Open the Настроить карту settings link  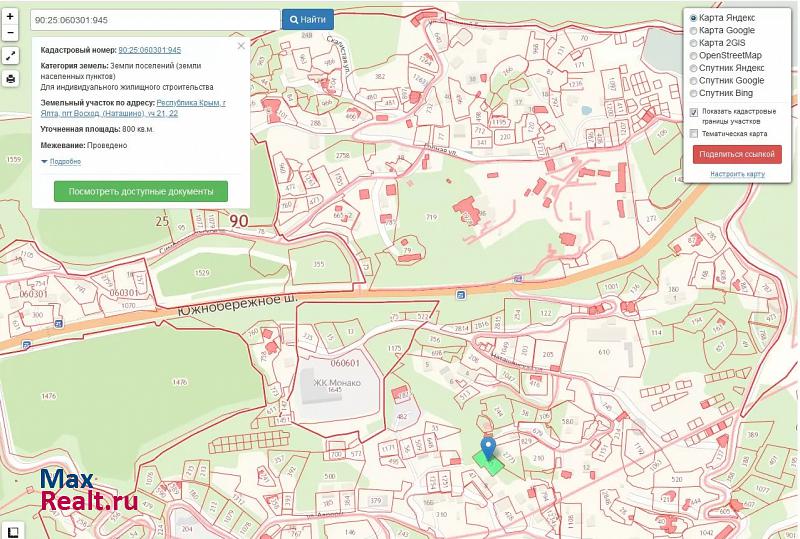(737, 174)
